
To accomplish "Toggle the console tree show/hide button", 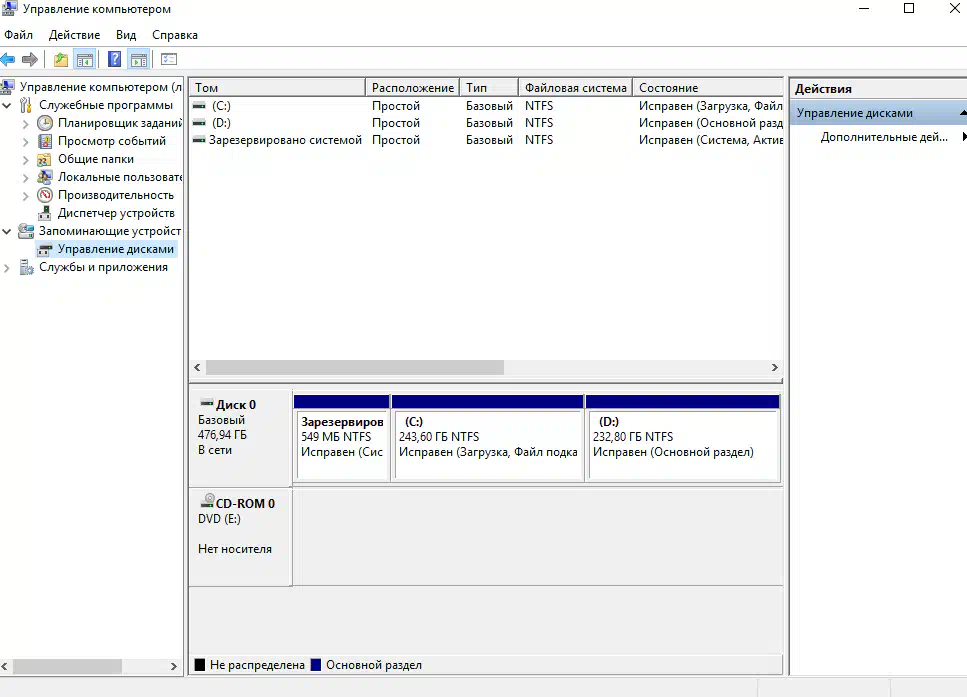I will [85, 60].
